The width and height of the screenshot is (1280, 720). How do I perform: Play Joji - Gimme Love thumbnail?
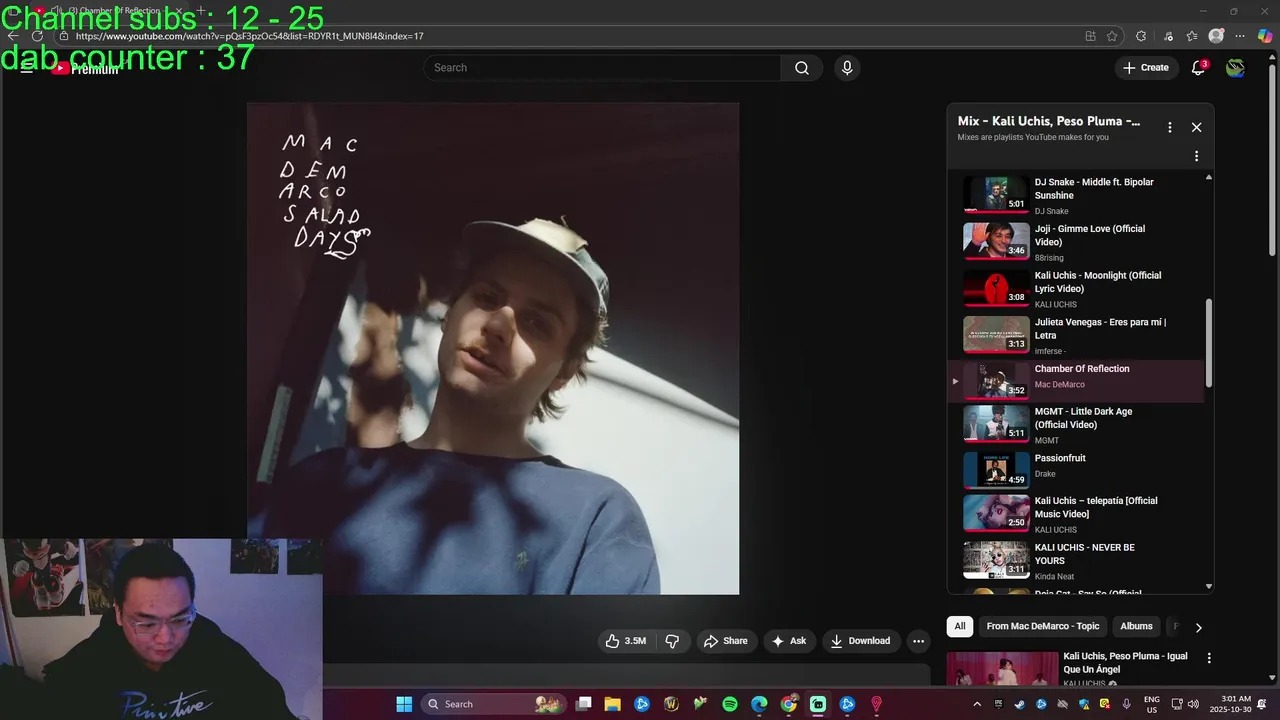(x=996, y=240)
